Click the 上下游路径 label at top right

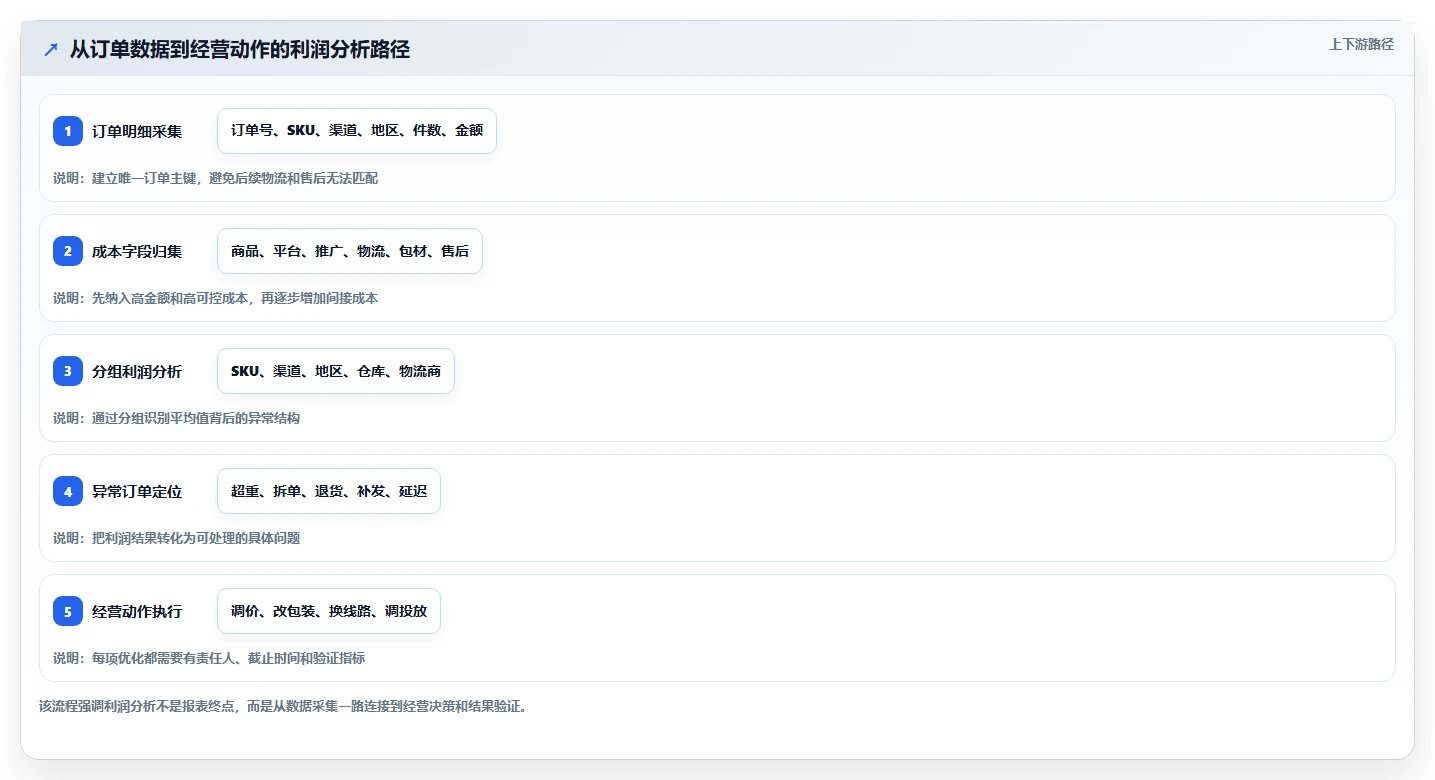1361,44
